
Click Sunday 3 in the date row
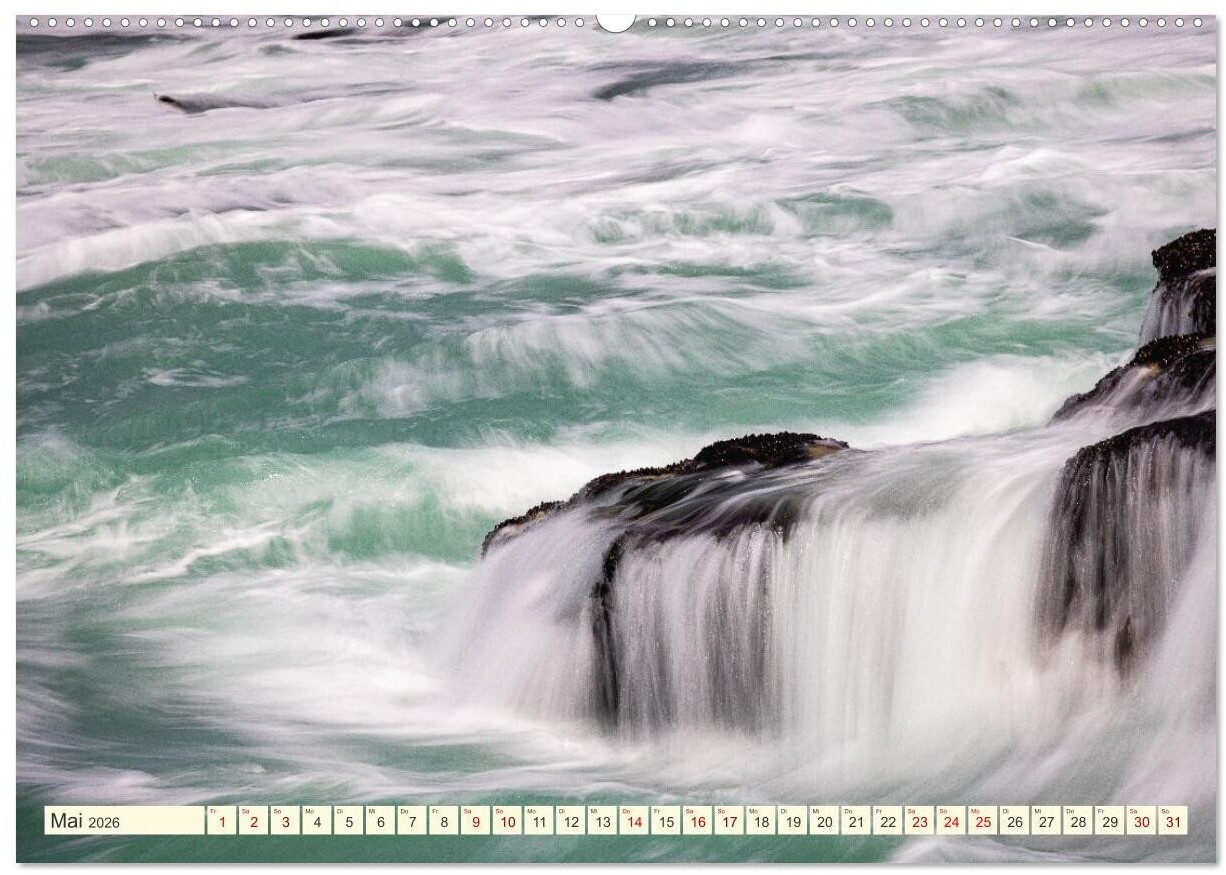tap(285, 821)
